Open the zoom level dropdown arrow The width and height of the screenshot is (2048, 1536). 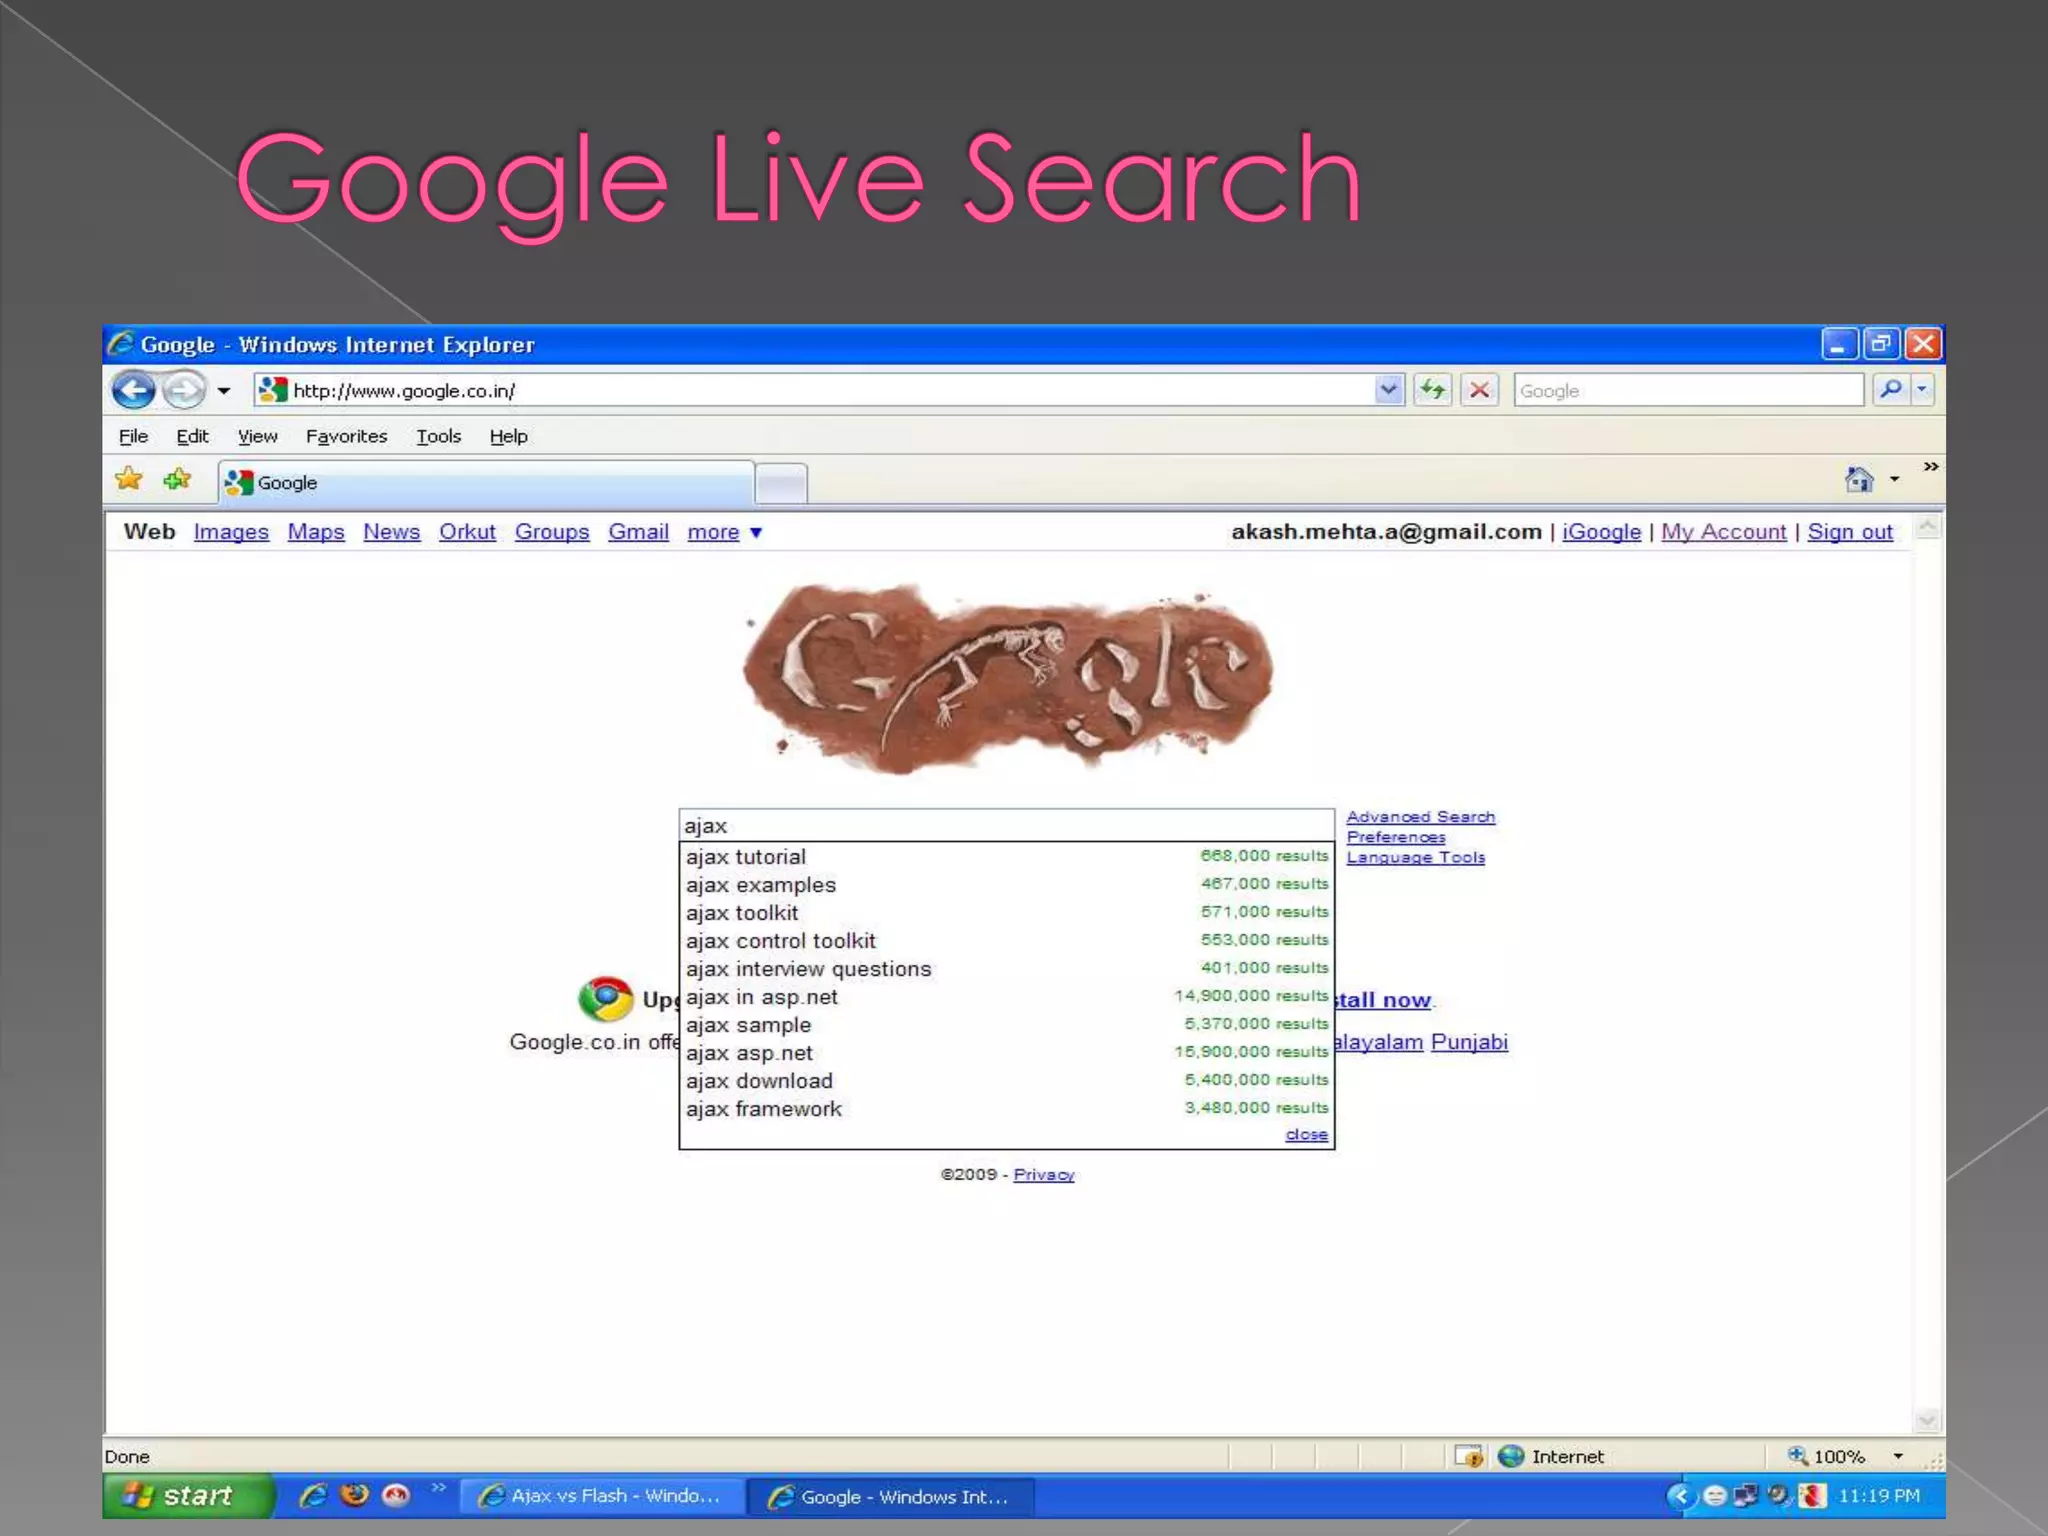[1898, 1457]
